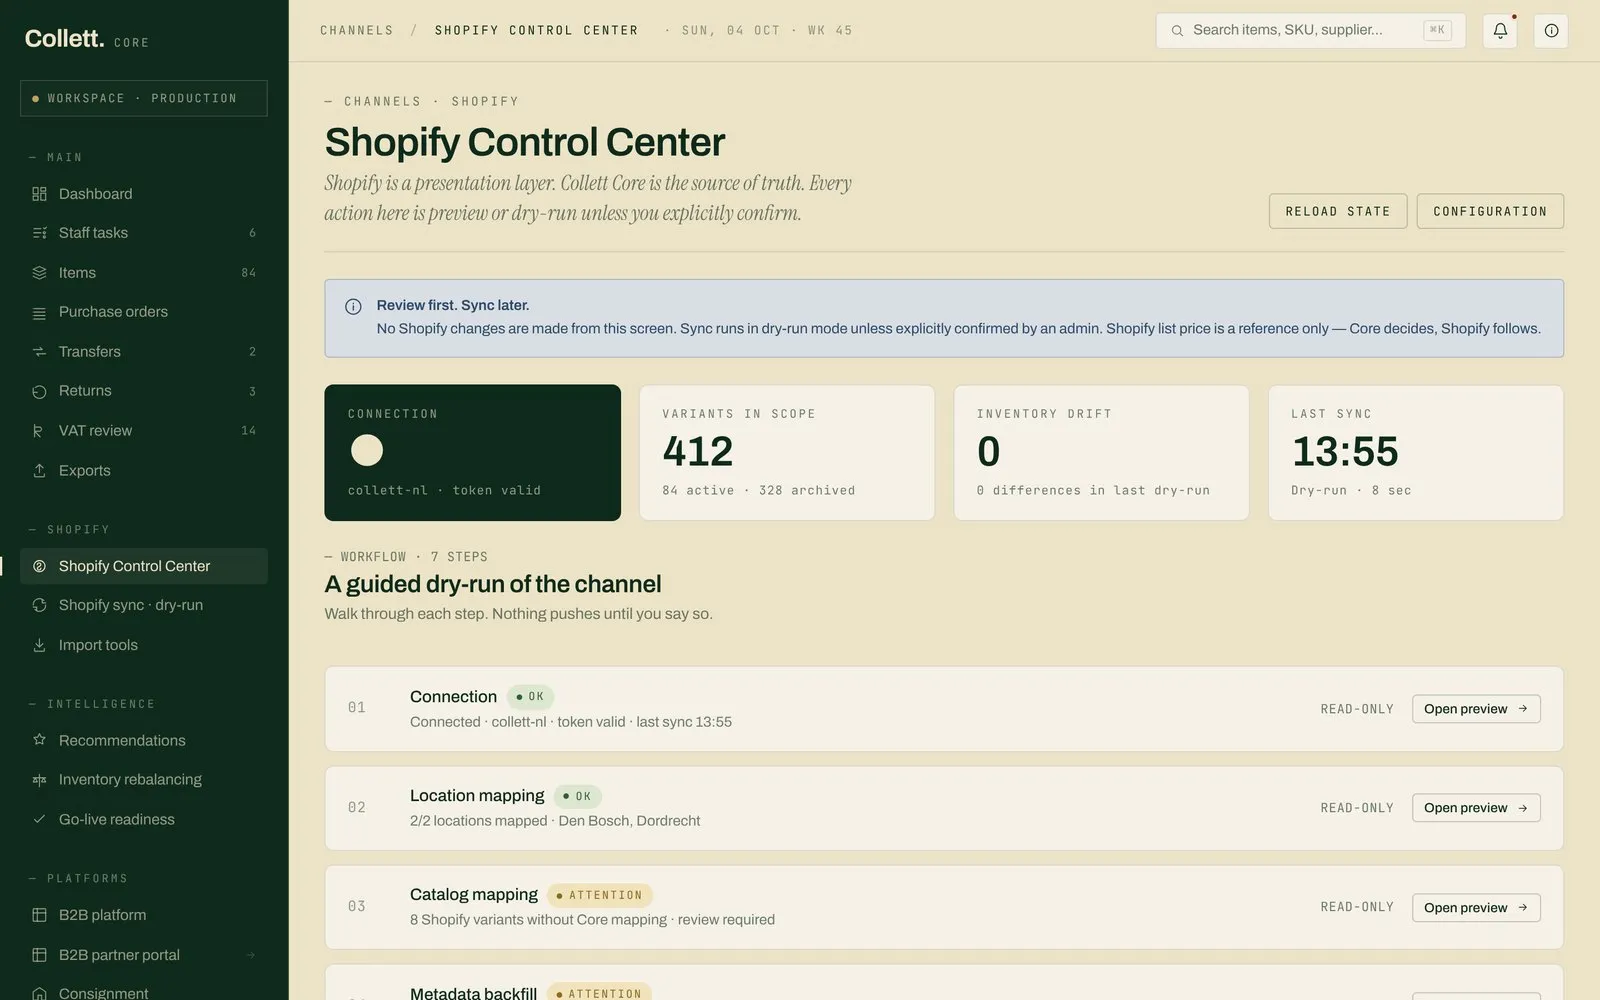The image size is (1600, 1000).
Task: Focus the search items, SKU, supplier field
Action: point(1310,30)
